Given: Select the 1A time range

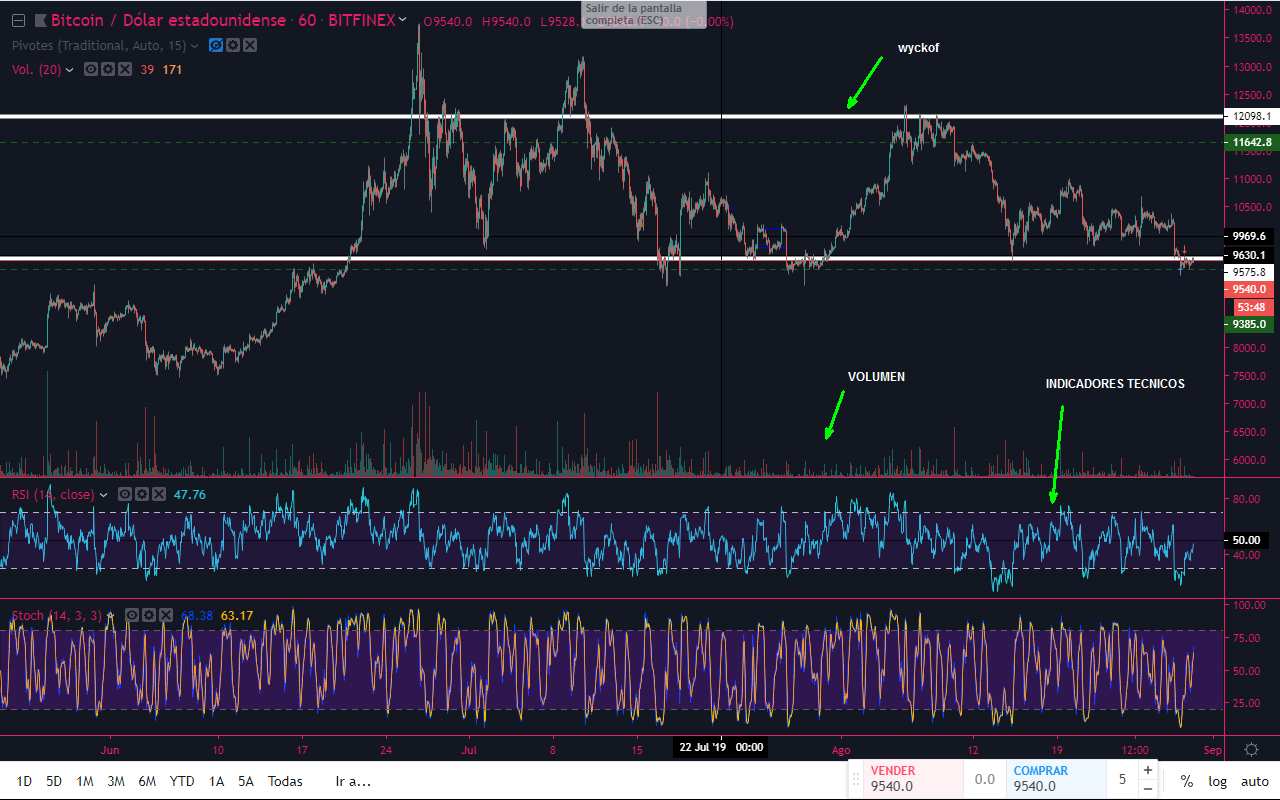Looking at the screenshot, I should pos(216,781).
